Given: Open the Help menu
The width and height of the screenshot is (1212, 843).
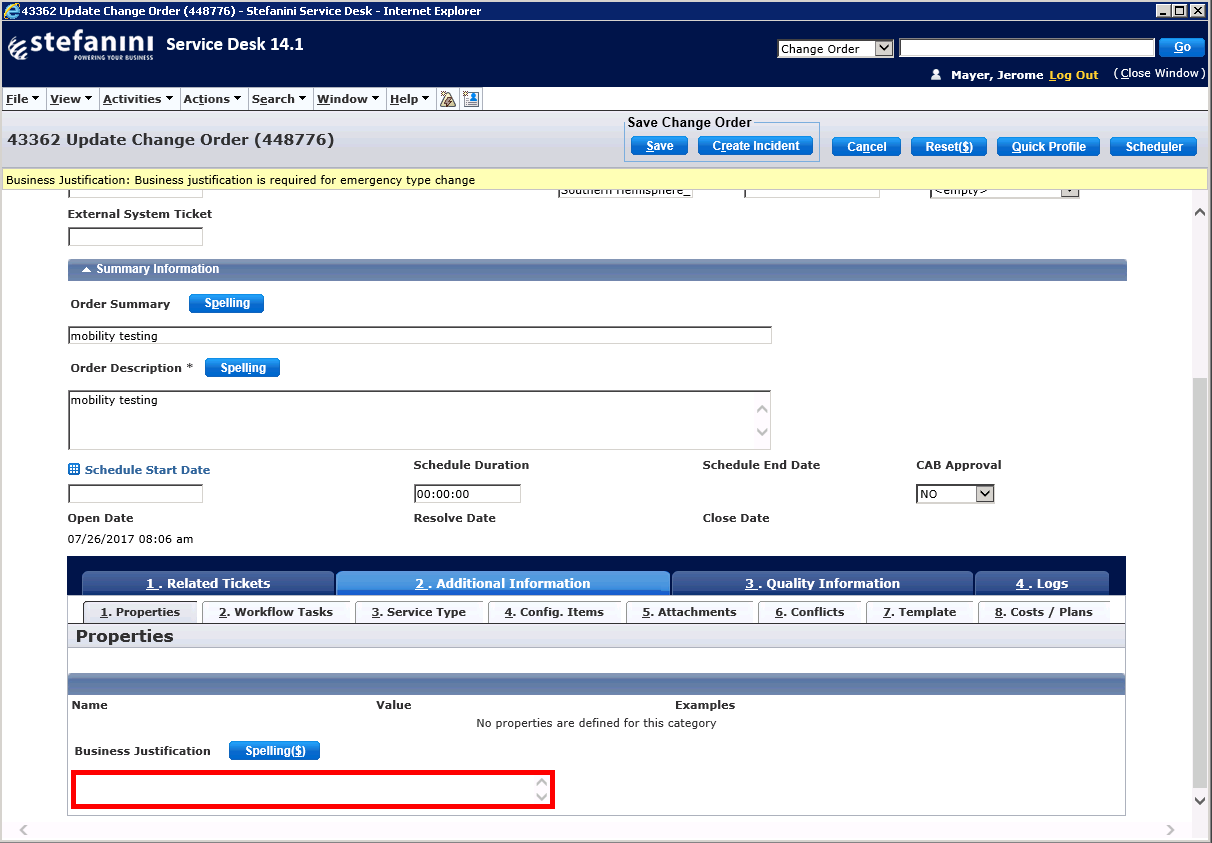Looking at the screenshot, I should (409, 99).
